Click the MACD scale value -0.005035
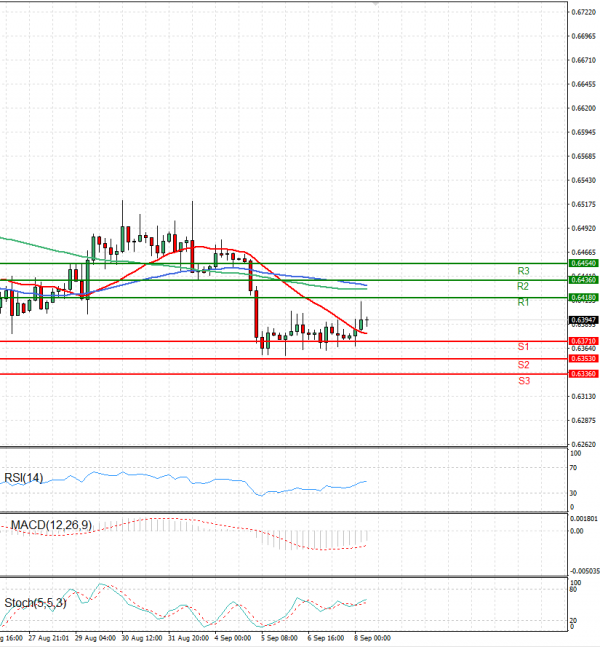Screen dimensions: 600x647 point(585,571)
